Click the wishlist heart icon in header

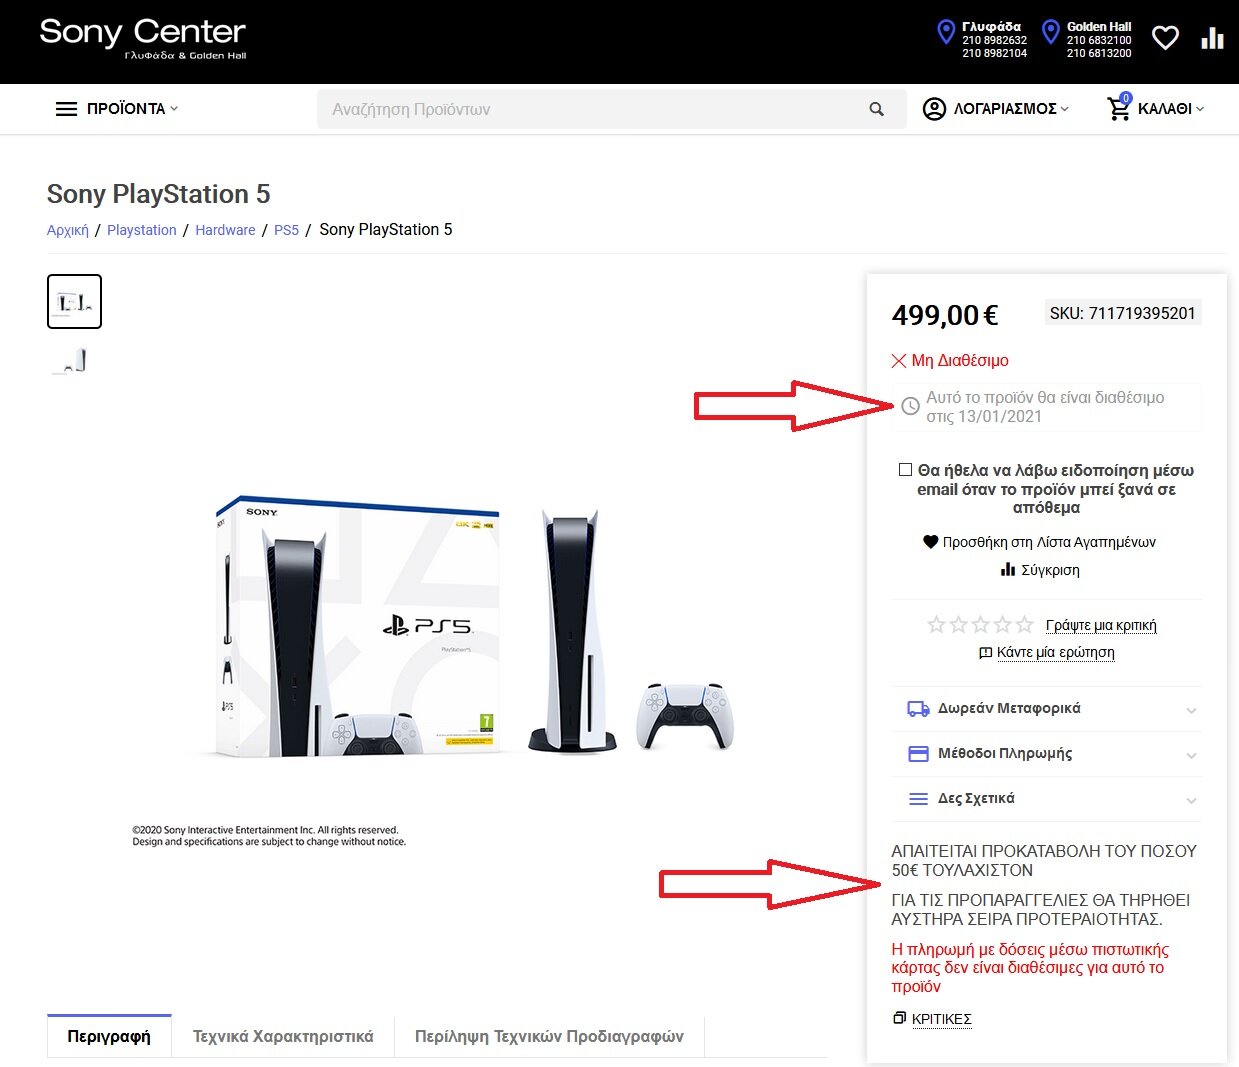pyautogui.click(x=1165, y=38)
